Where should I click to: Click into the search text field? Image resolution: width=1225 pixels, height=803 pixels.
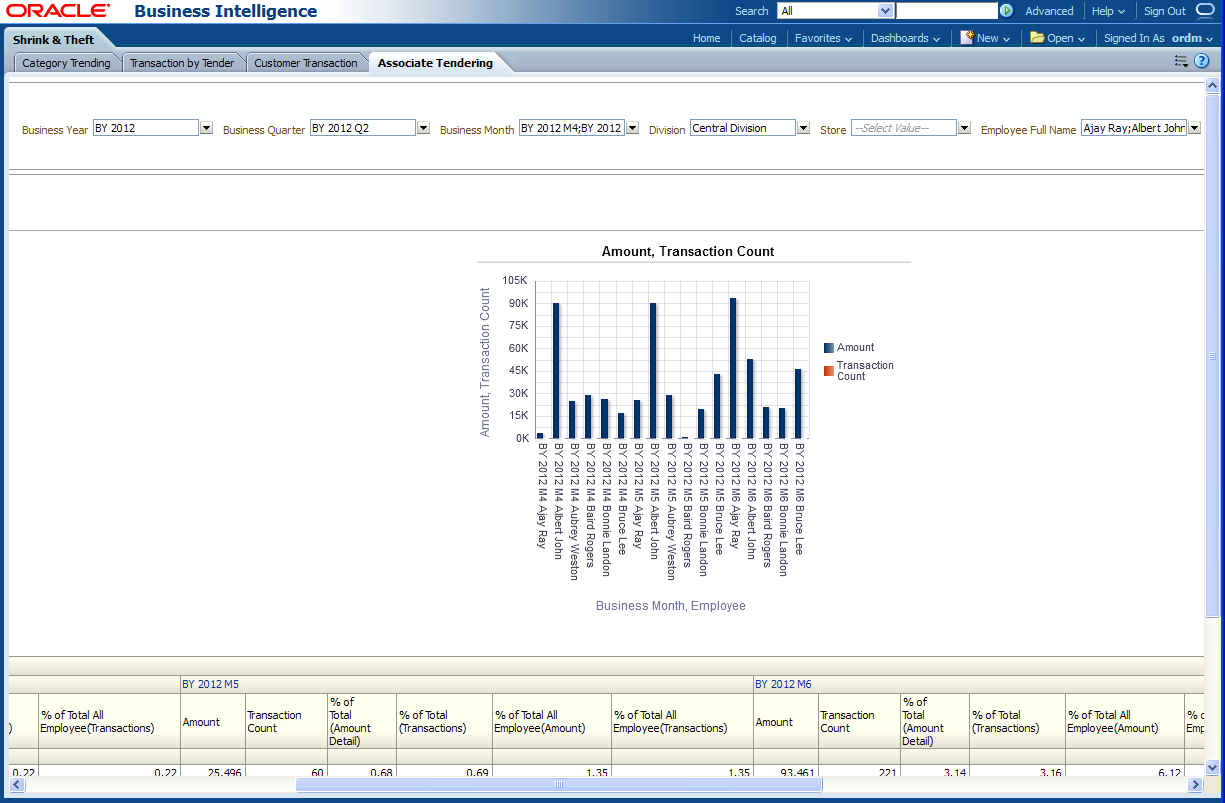(946, 11)
